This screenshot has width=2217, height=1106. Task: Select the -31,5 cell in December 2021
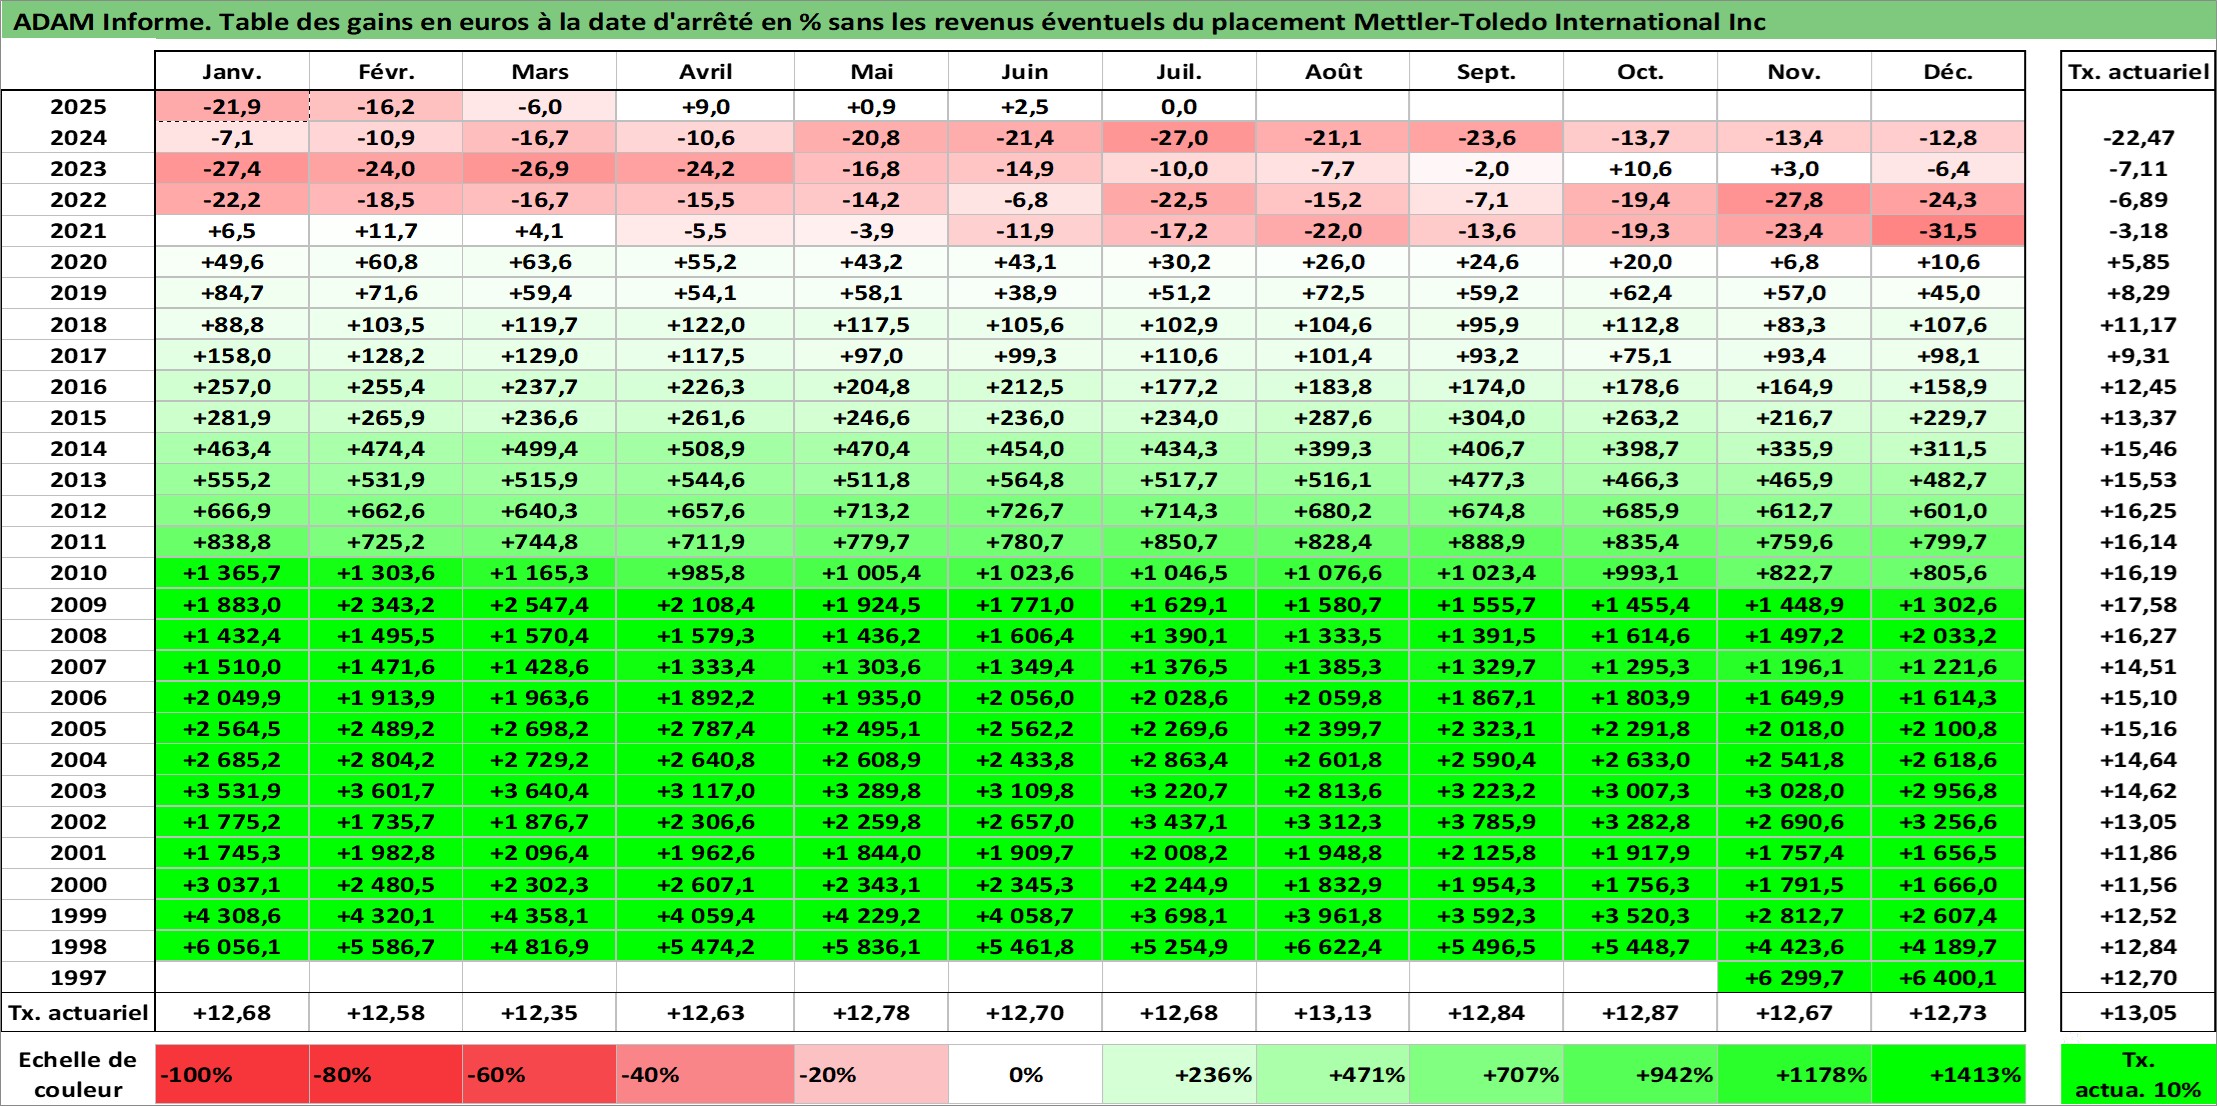pyautogui.click(x=1948, y=231)
